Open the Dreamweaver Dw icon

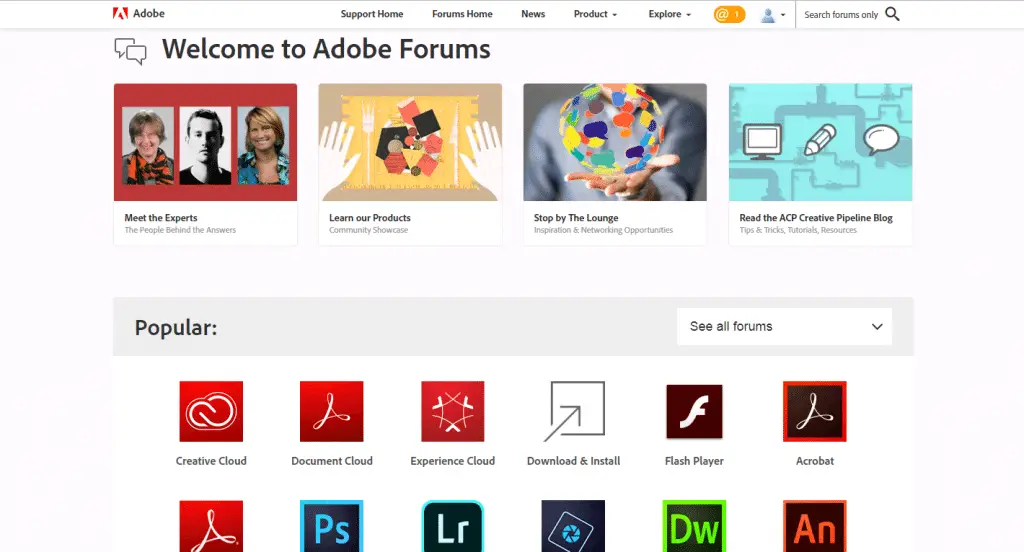(694, 527)
